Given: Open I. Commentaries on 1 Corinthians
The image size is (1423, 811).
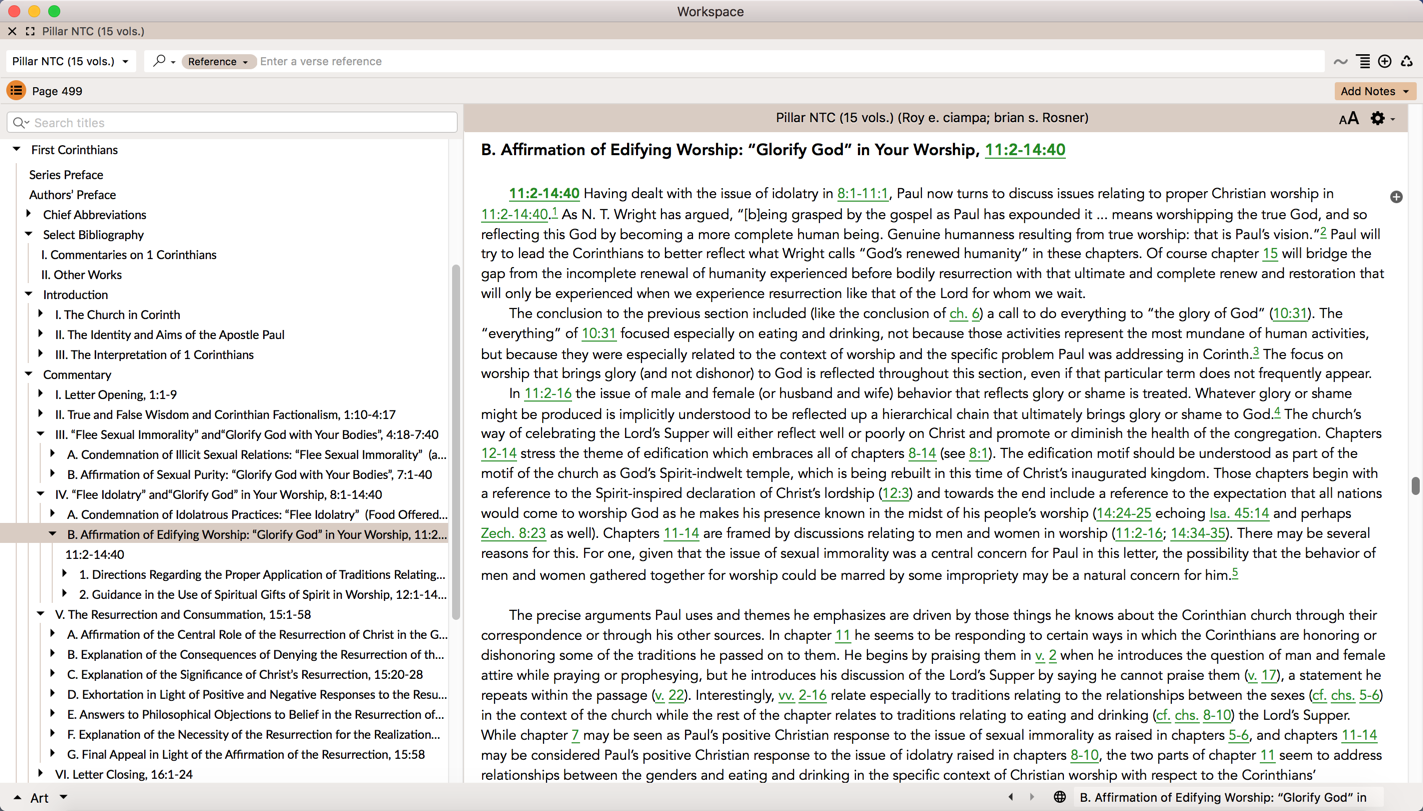Looking at the screenshot, I should 129,255.
